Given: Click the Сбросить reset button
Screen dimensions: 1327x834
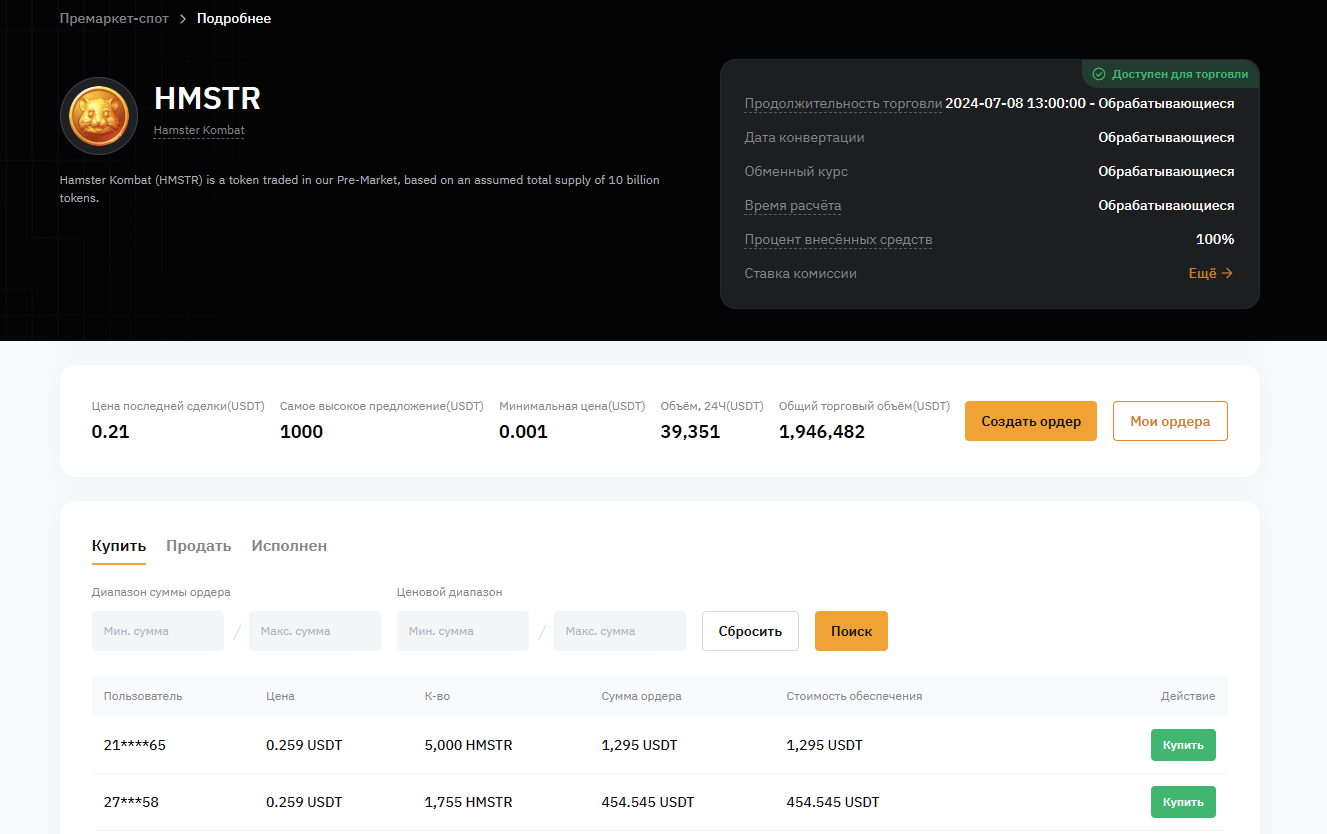Looking at the screenshot, I should coord(750,631).
